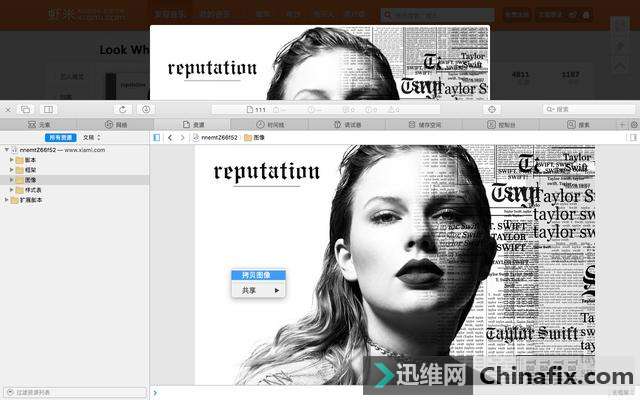Switch to the 储存空间 tab

coord(424,124)
